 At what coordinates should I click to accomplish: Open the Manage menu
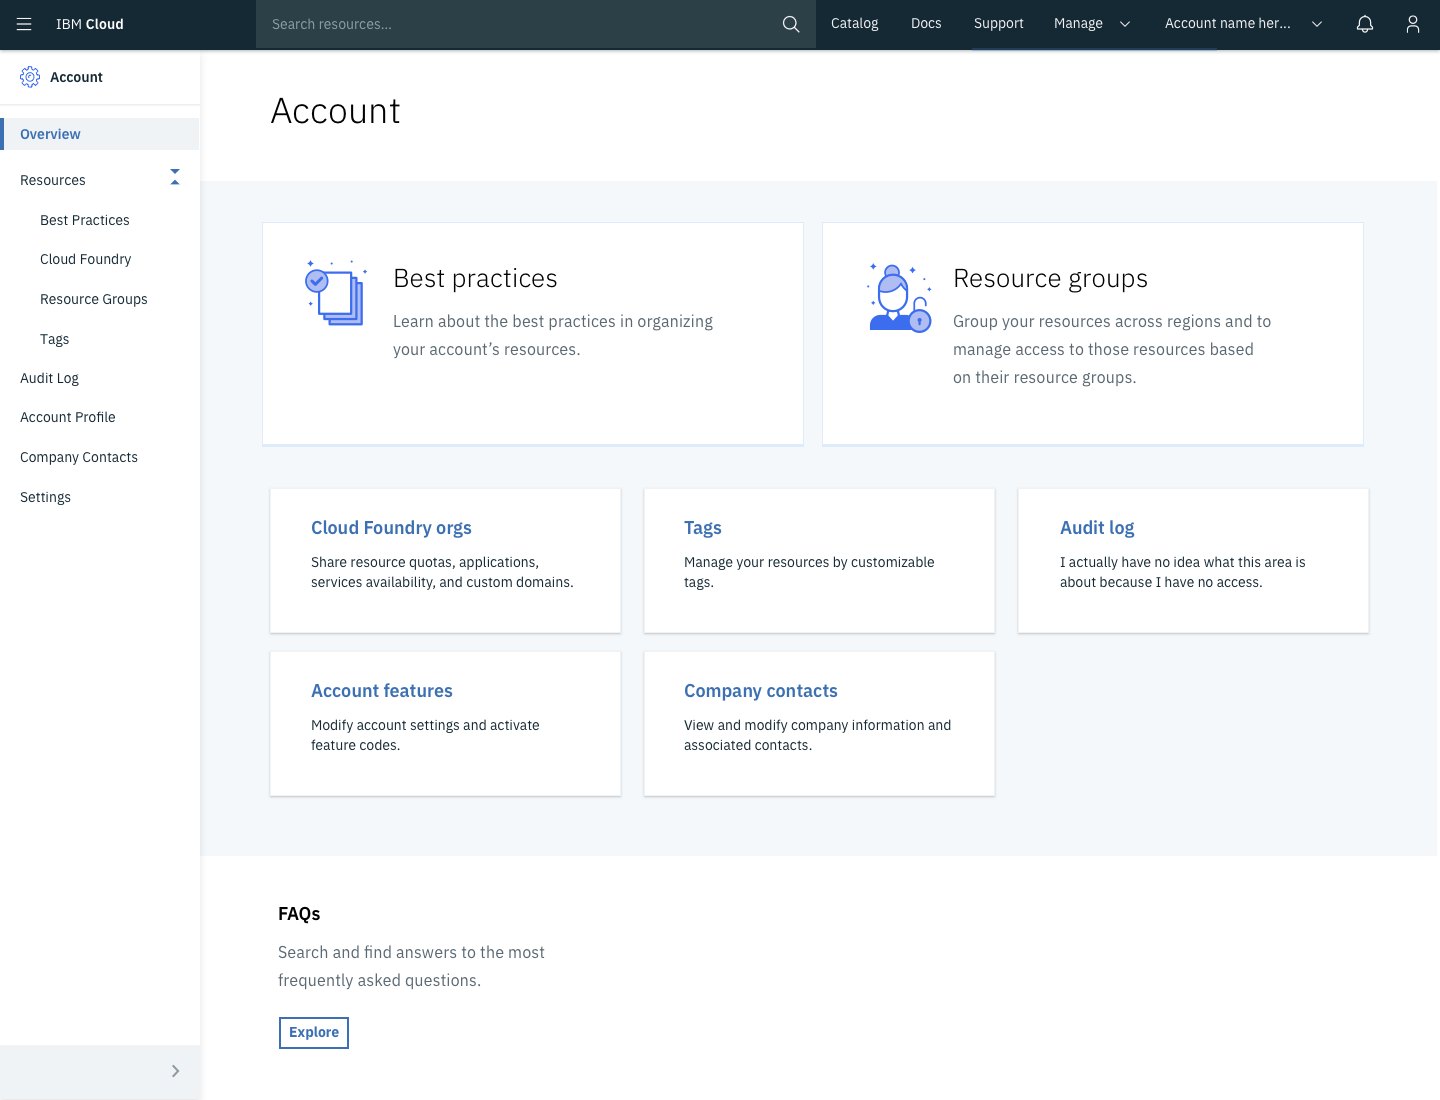pyautogui.click(x=1078, y=23)
